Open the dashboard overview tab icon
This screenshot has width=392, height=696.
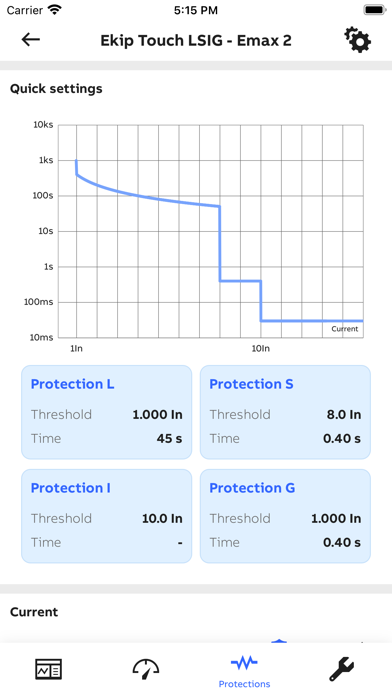49,669
